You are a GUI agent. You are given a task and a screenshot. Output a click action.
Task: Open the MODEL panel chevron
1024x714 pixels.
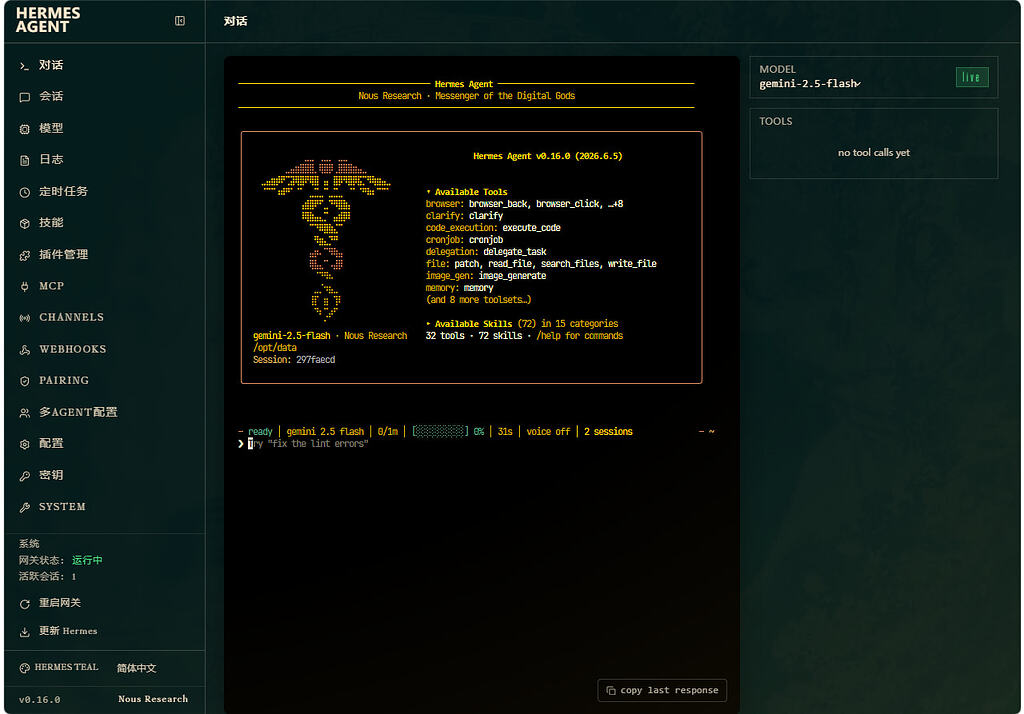[858, 84]
